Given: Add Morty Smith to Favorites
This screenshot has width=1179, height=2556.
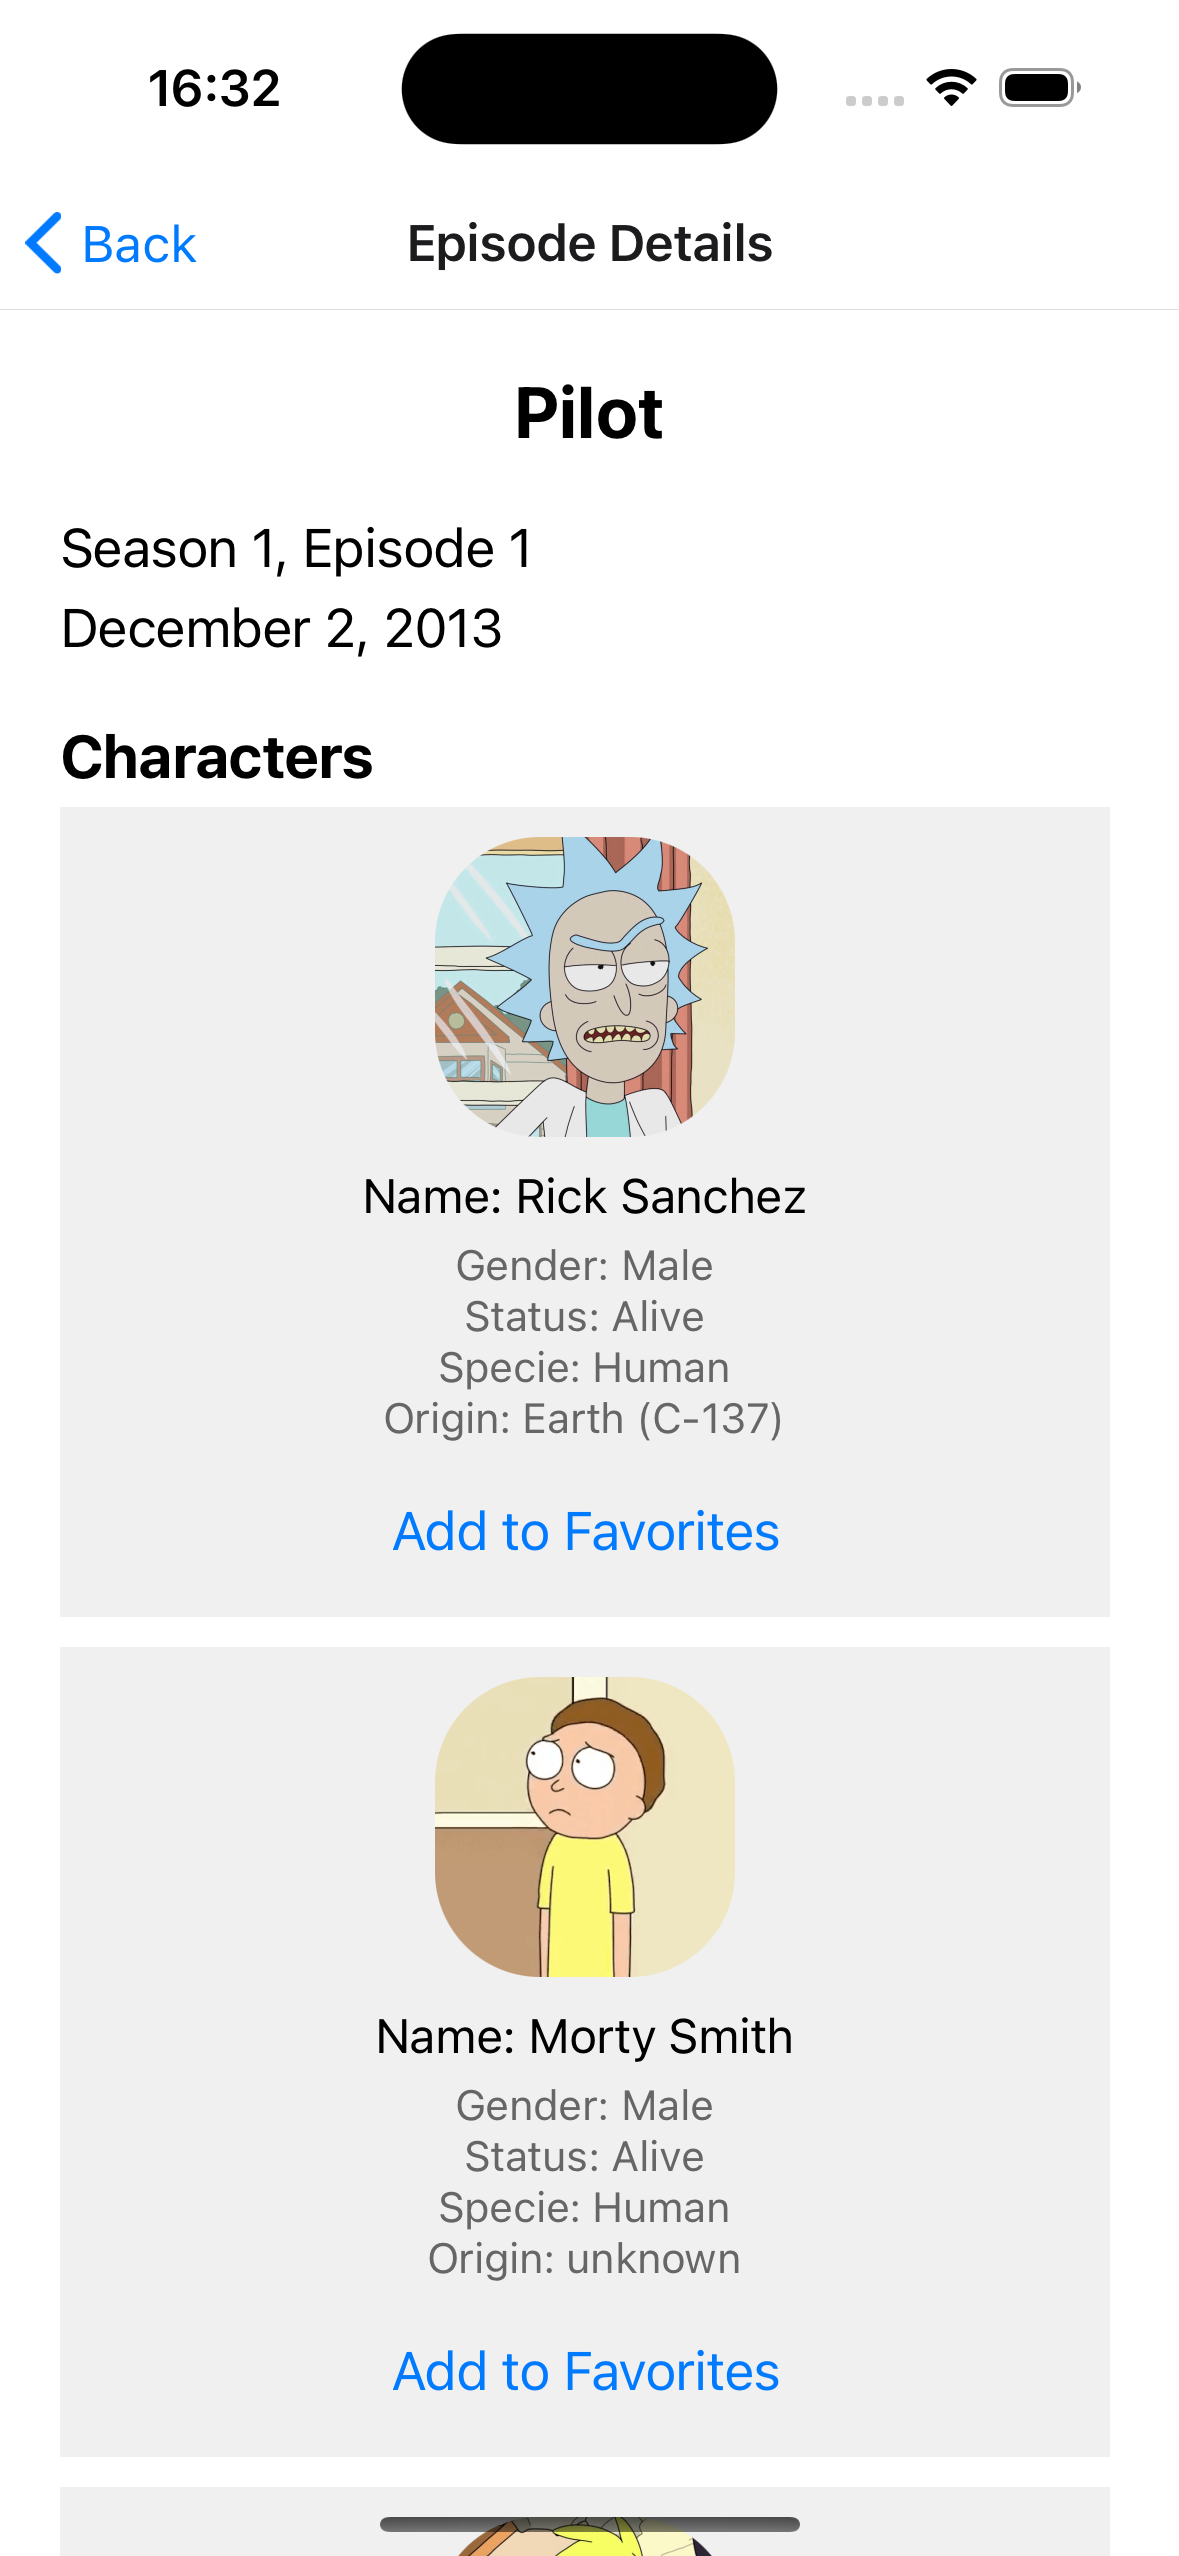Looking at the screenshot, I should [585, 2371].
